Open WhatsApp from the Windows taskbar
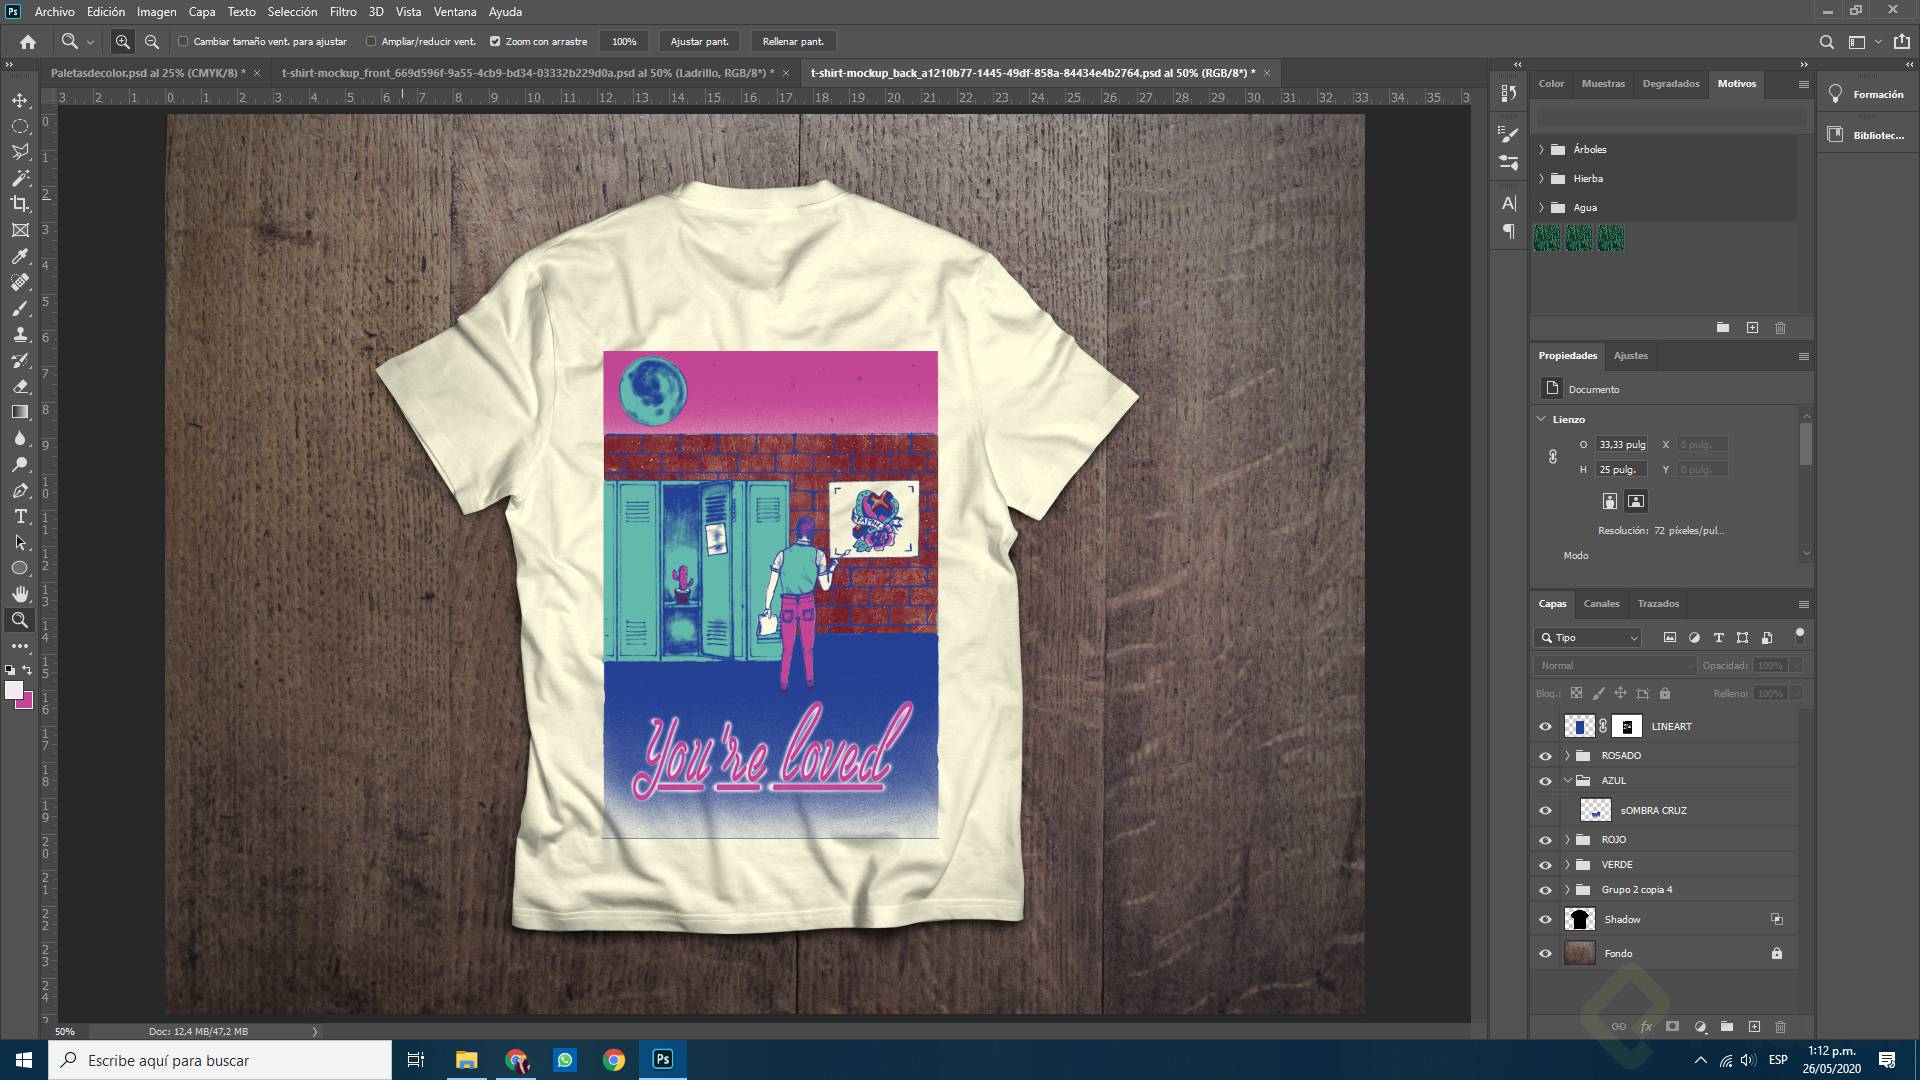The height and width of the screenshot is (1080, 1920). coord(565,1060)
